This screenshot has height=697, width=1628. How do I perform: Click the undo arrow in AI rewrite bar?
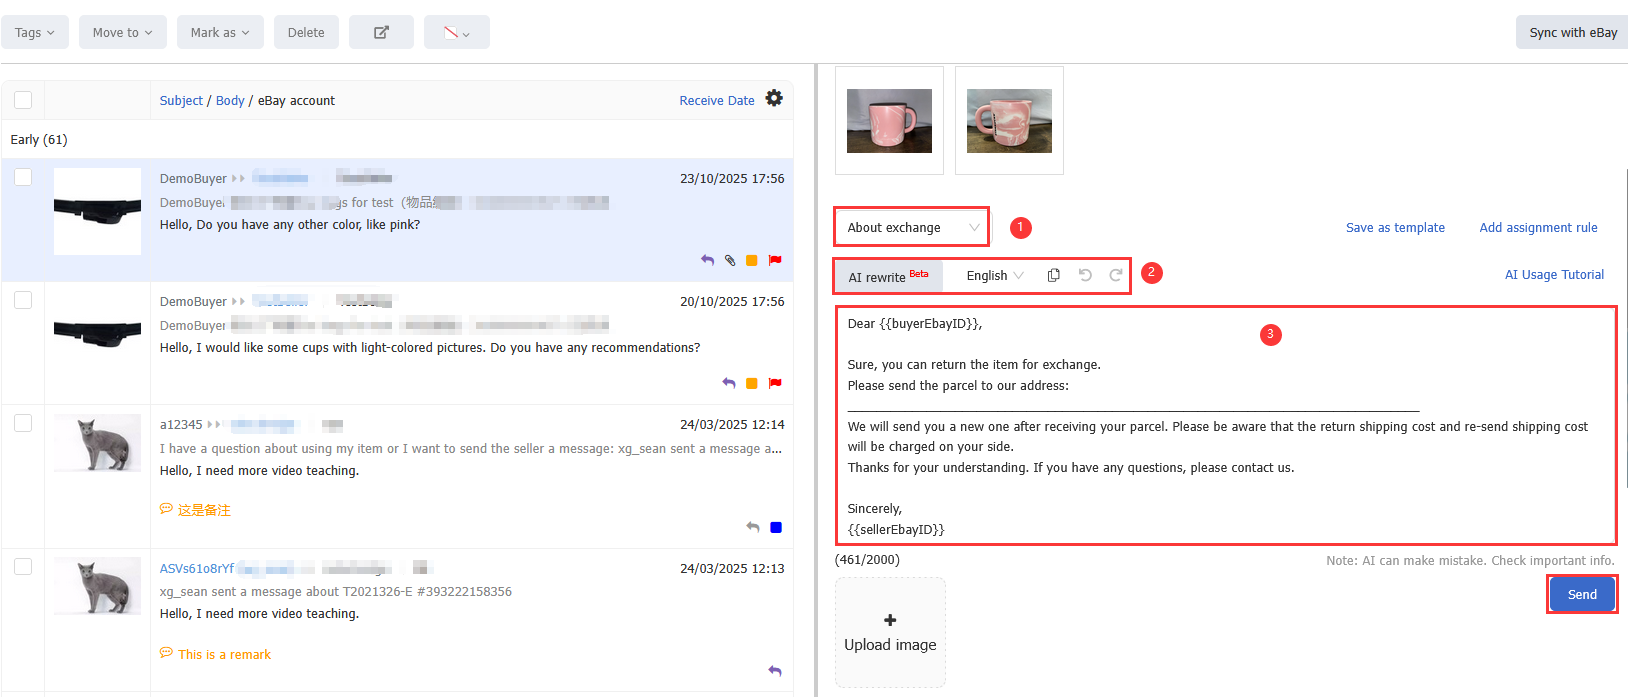(1085, 275)
